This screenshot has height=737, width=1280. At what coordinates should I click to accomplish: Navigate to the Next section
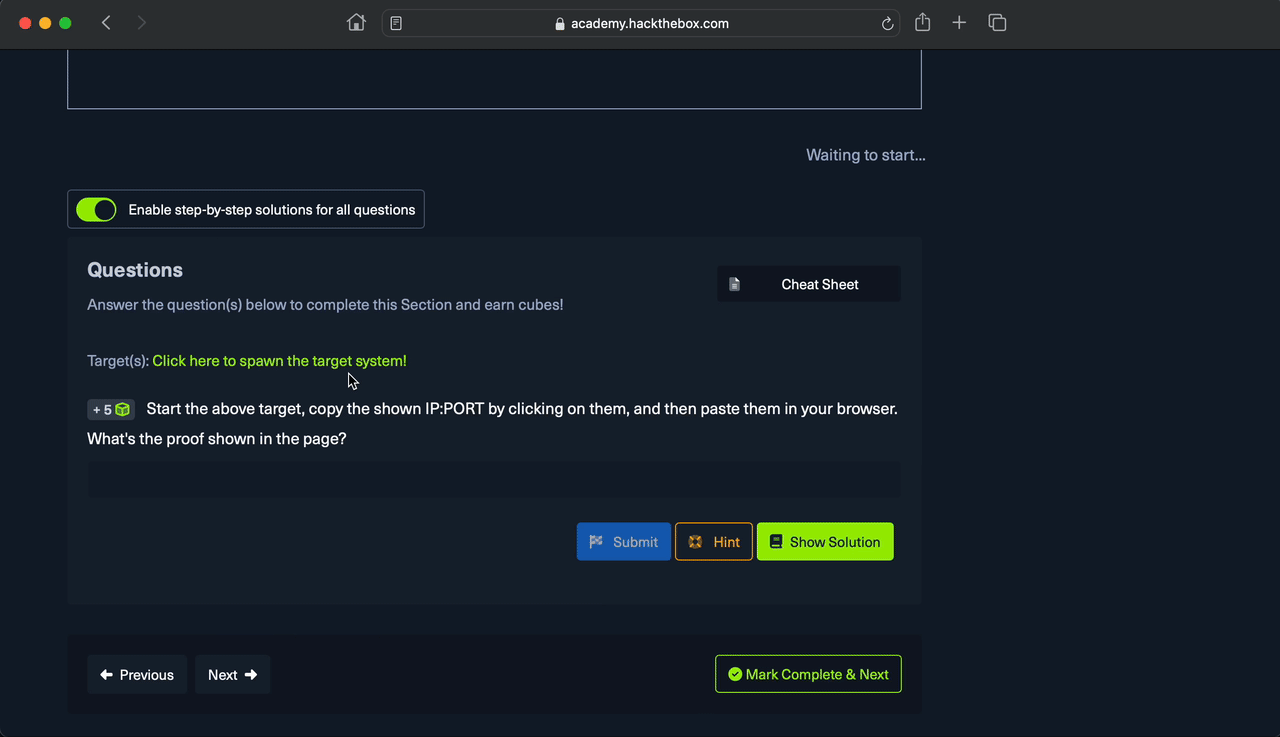tap(232, 675)
